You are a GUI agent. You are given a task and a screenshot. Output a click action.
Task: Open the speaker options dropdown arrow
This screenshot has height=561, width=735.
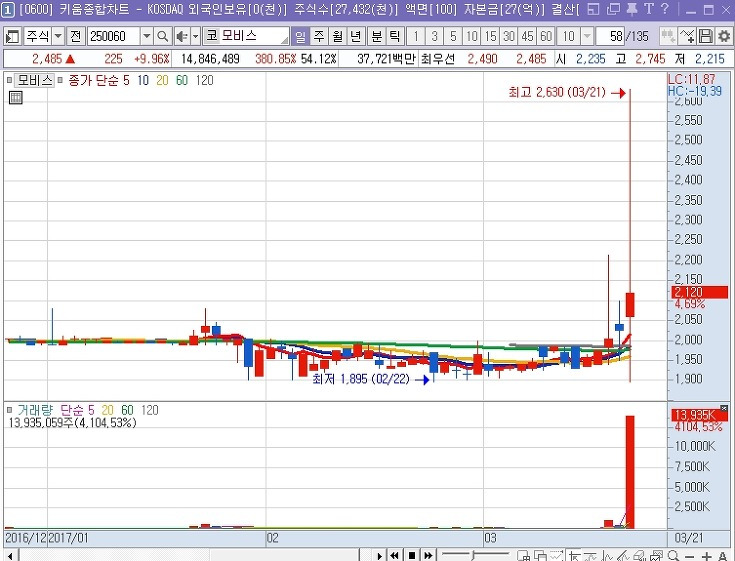195,36
